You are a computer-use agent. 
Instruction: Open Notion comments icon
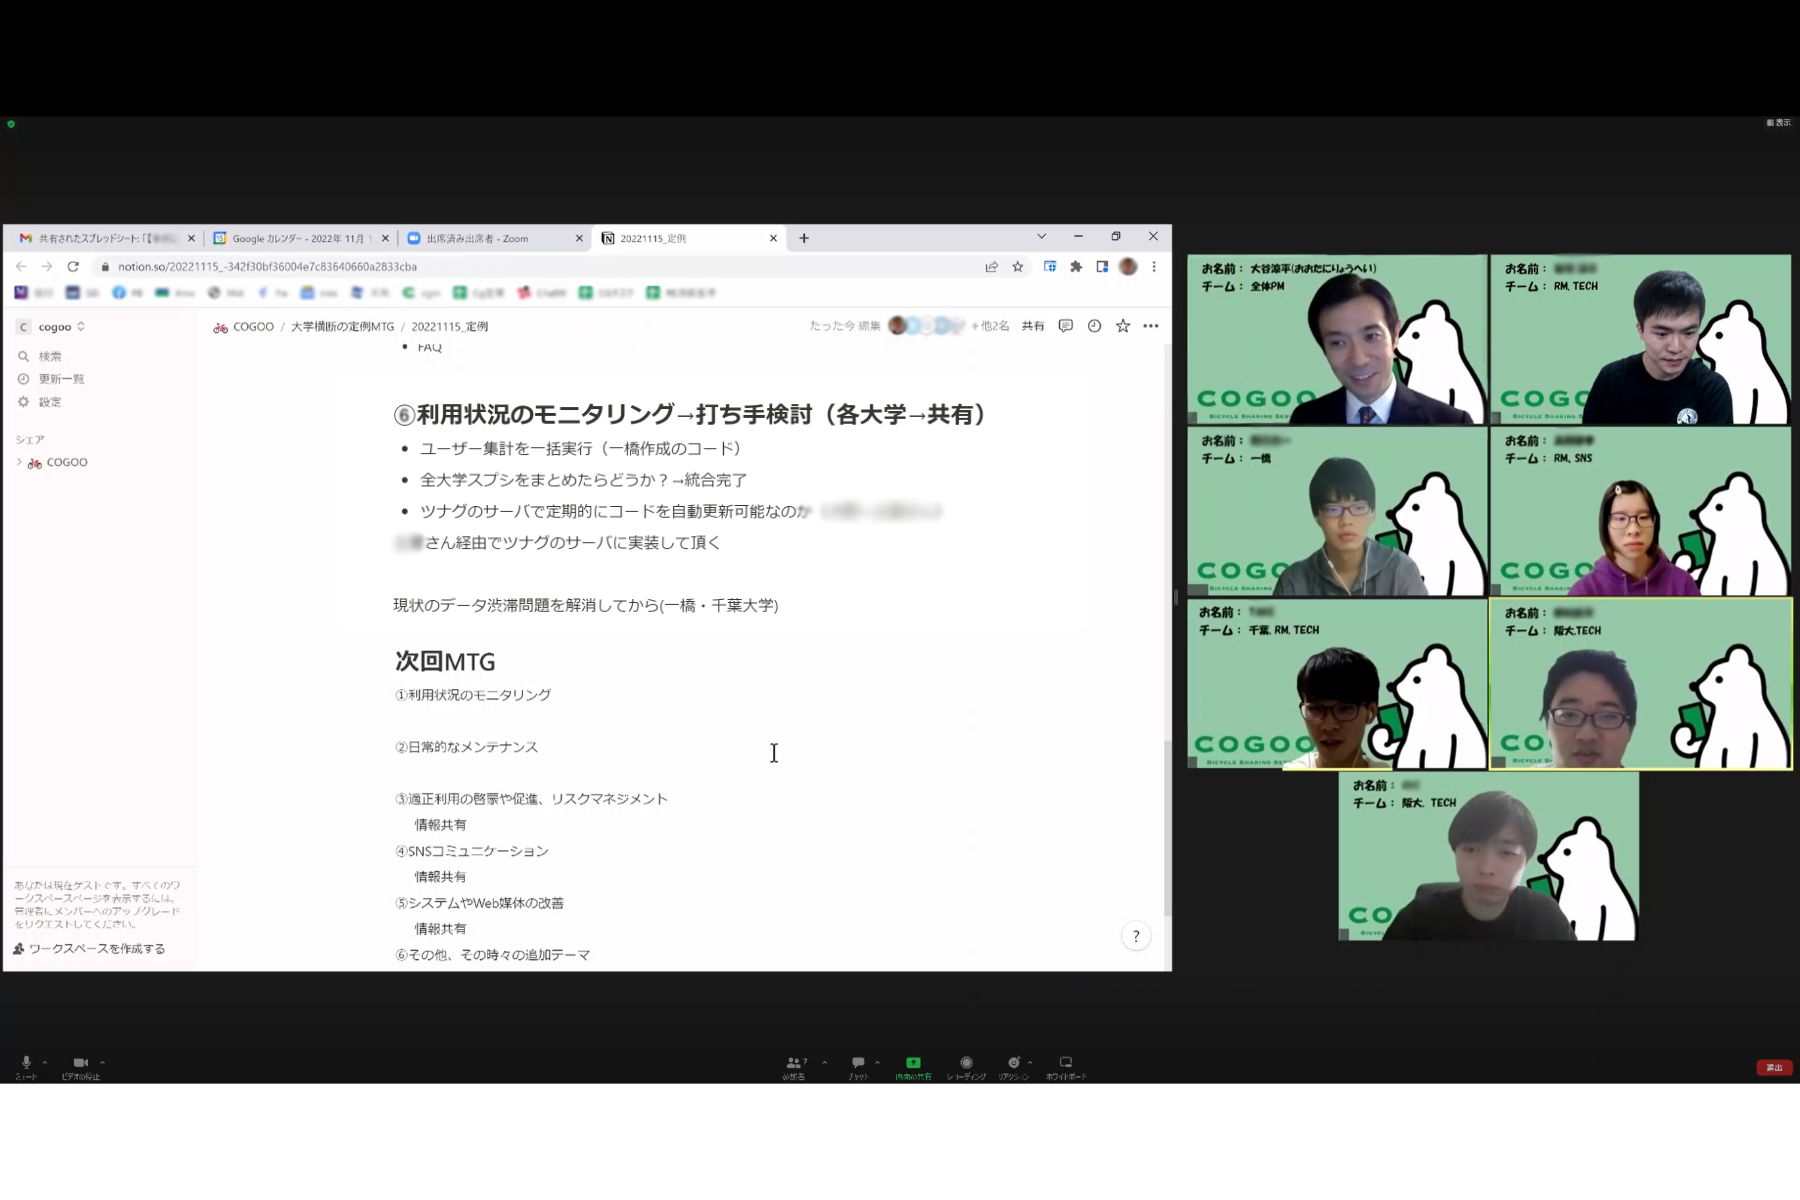(1066, 326)
